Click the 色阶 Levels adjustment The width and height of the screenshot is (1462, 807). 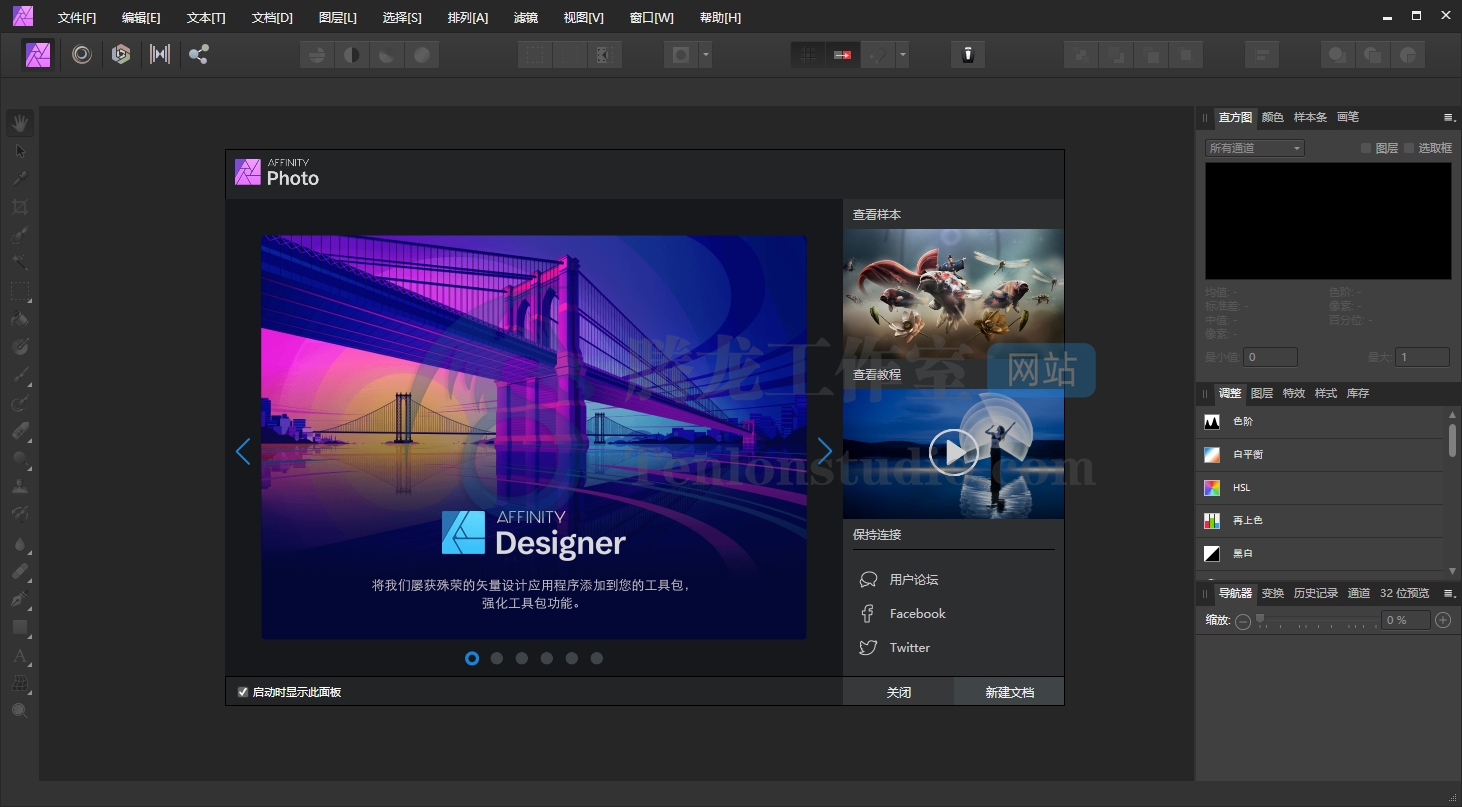click(x=1320, y=422)
